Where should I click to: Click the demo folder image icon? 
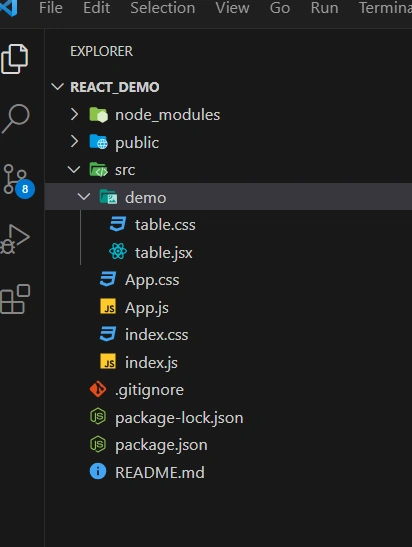pos(108,197)
